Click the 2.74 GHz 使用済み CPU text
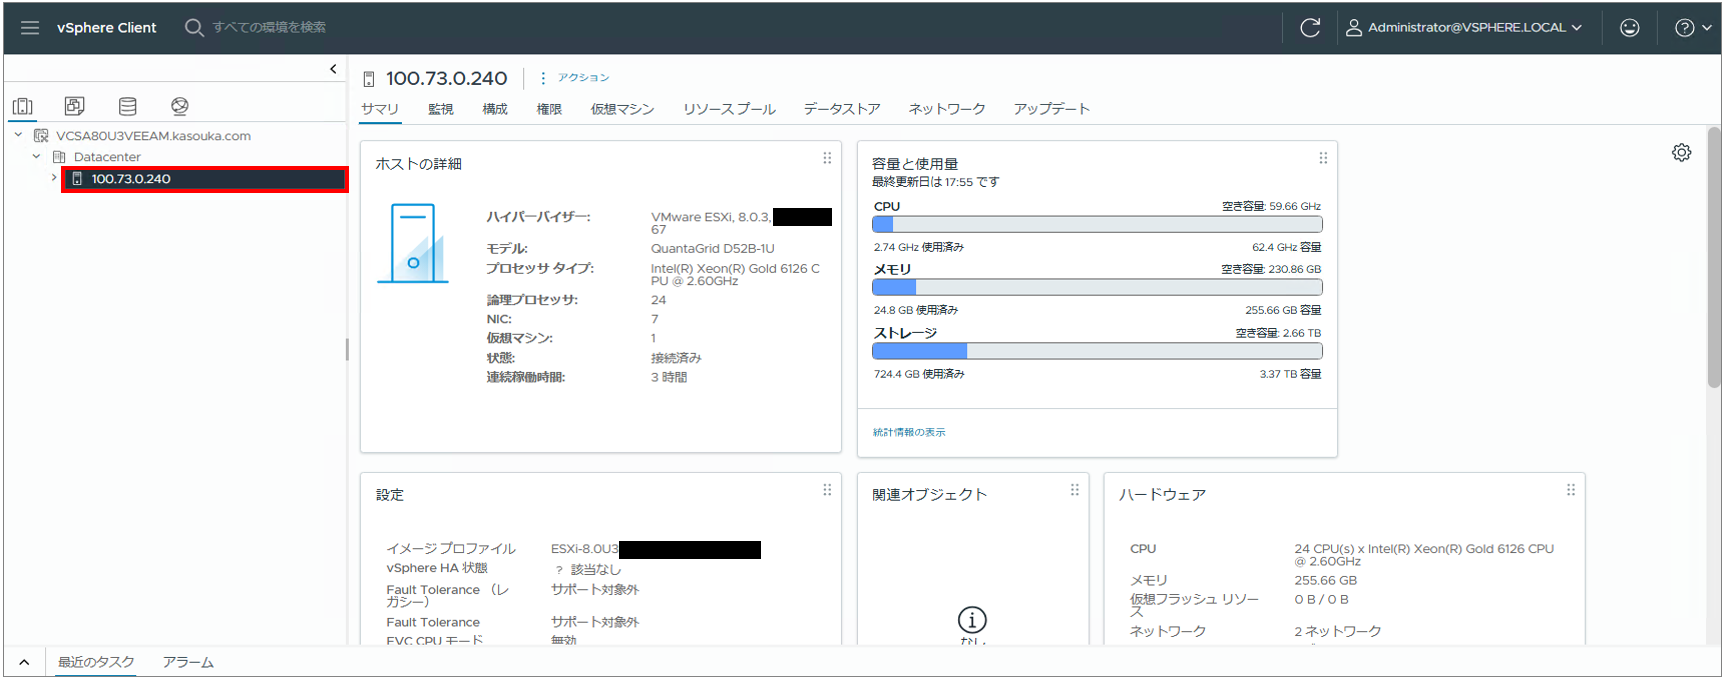Image resolution: width=1728 pixels, height=677 pixels. 919,247
